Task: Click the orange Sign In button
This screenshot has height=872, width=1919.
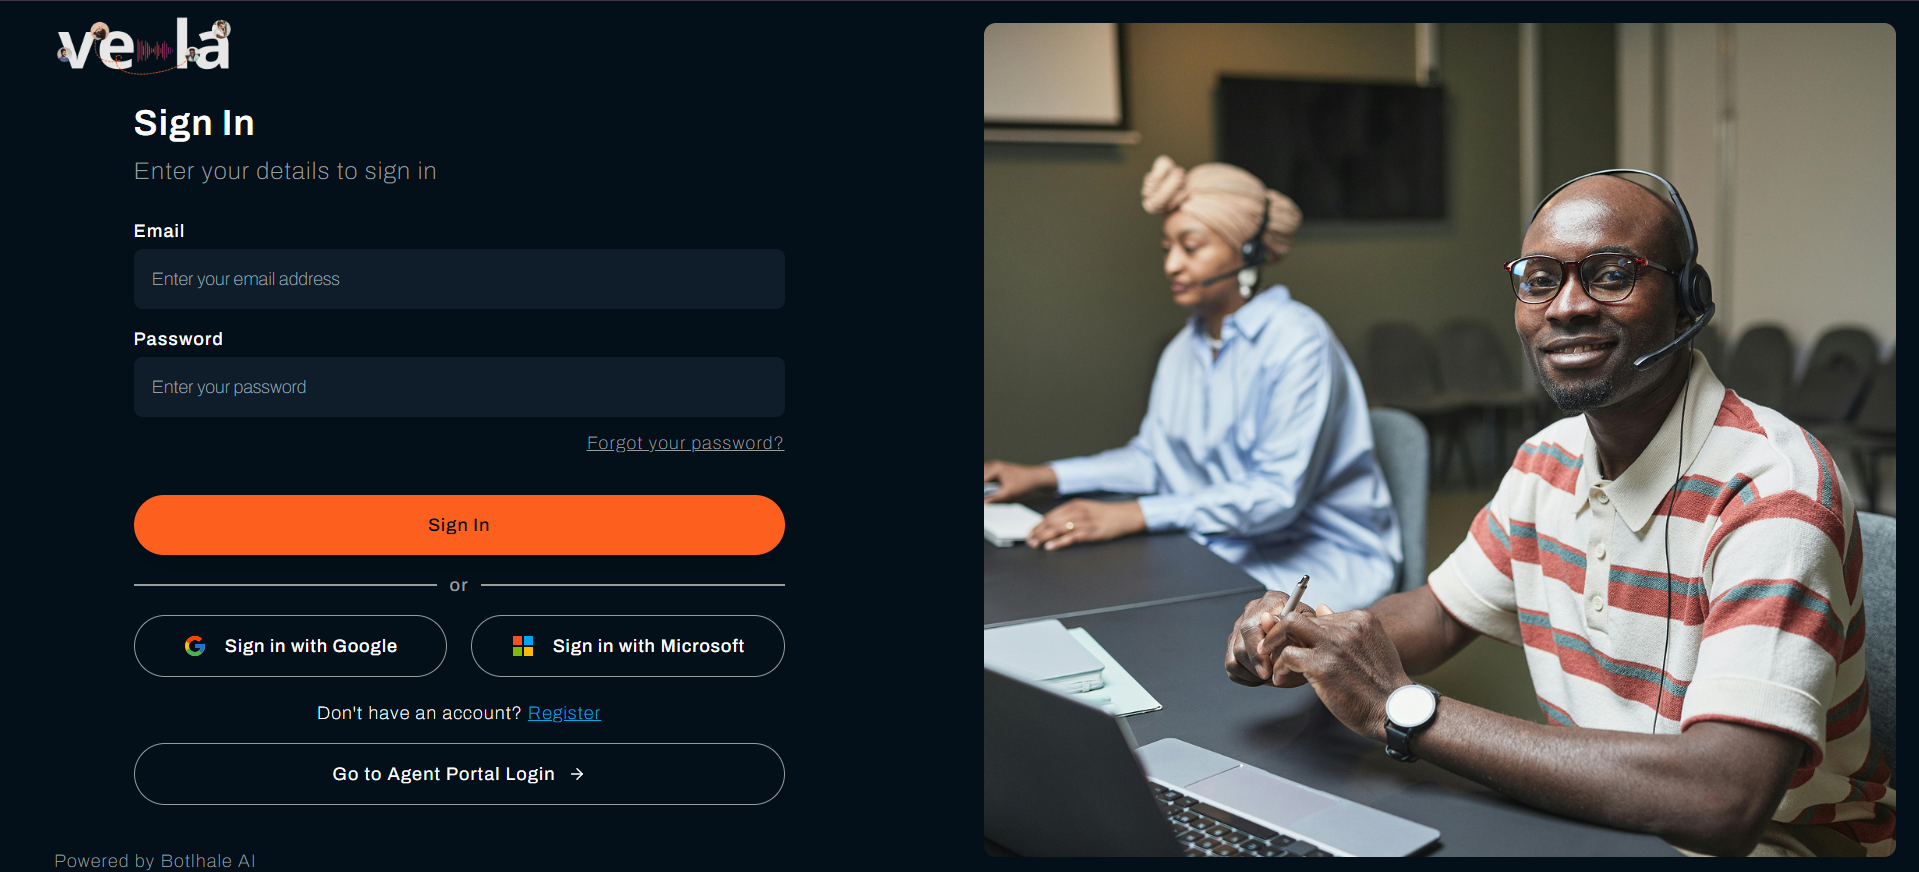Action: tap(459, 525)
